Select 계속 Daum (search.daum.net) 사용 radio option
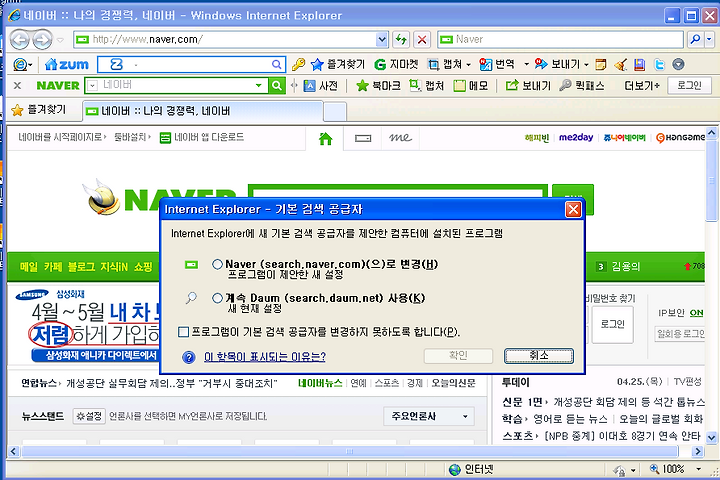The width and height of the screenshot is (720, 480). coord(217,298)
